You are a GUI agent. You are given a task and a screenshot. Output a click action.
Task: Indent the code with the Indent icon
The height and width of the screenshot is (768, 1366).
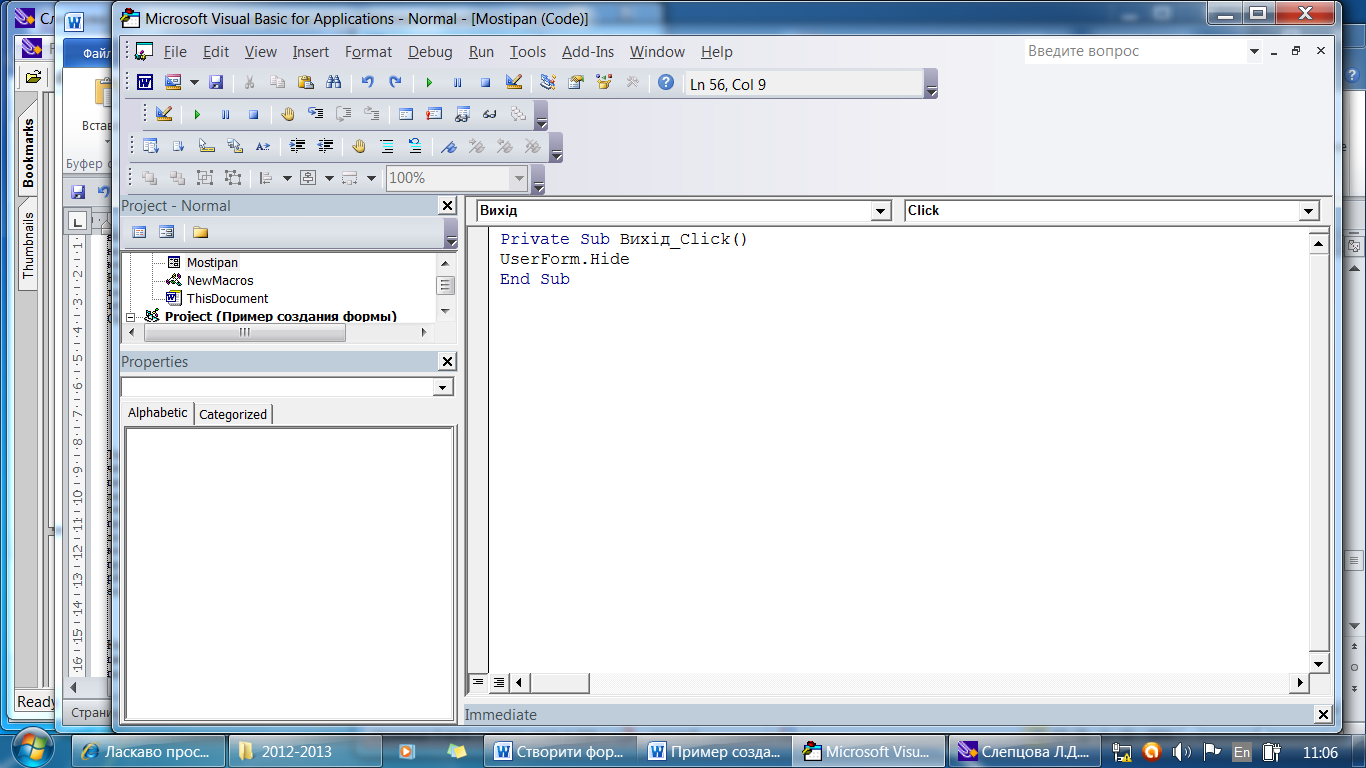[x=297, y=146]
